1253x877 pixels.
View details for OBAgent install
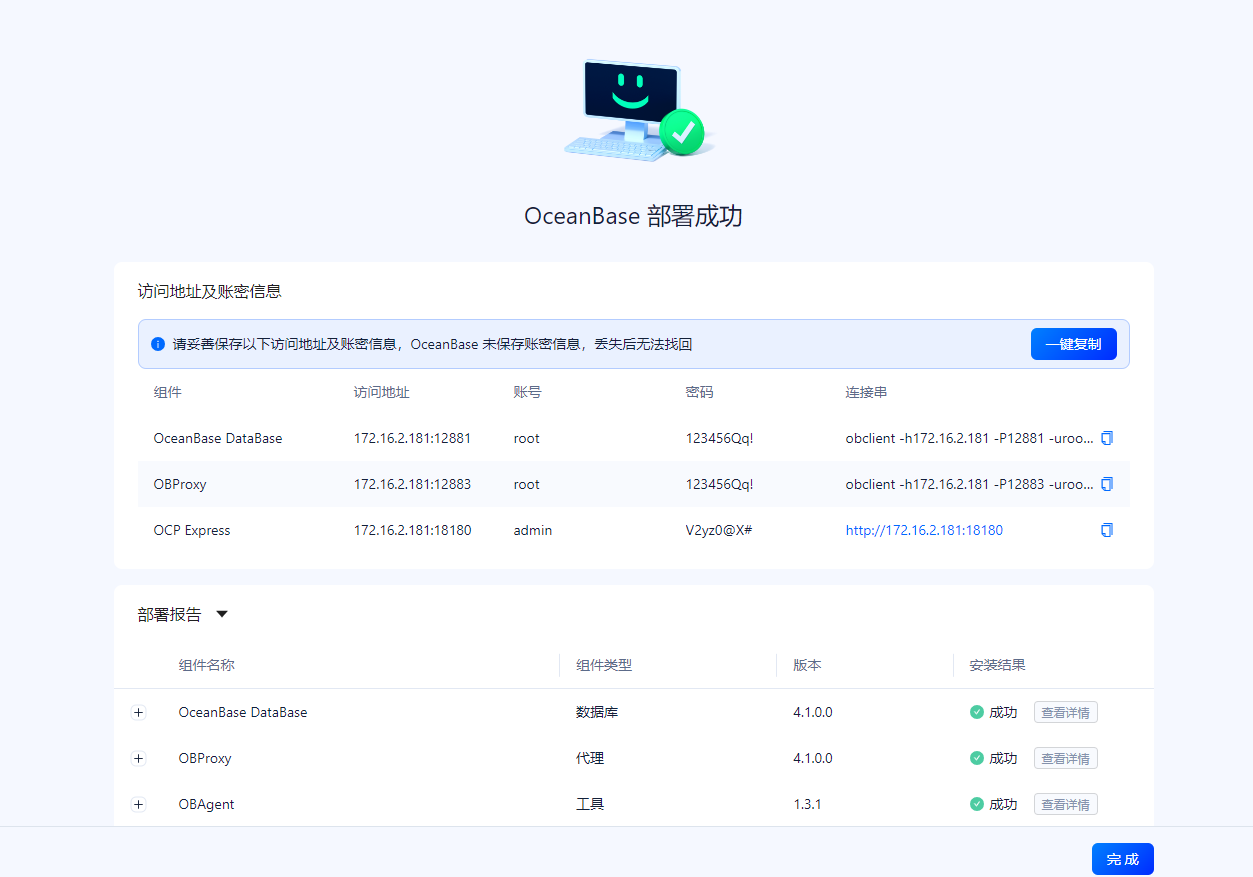tap(1066, 804)
